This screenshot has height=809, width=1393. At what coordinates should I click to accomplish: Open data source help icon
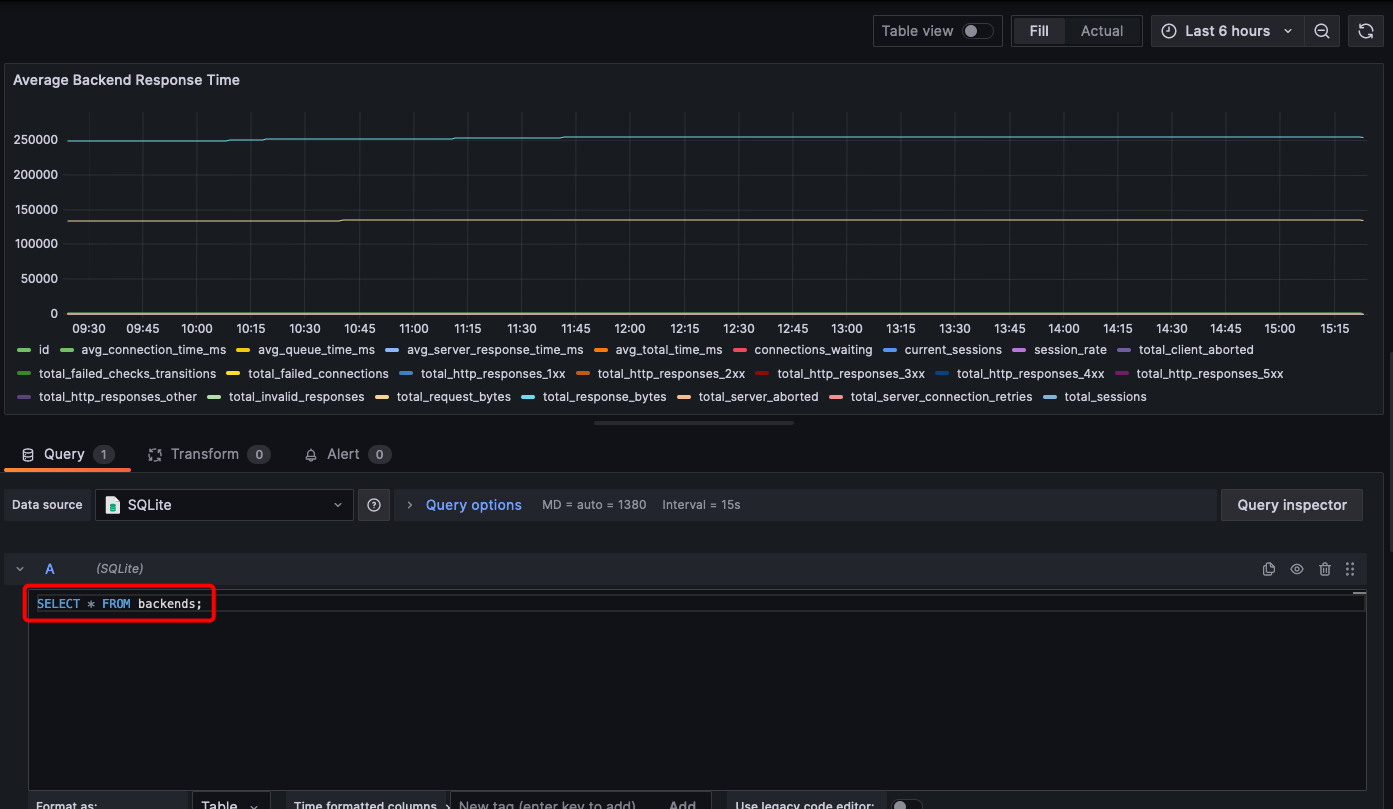(x=374, y=505)
